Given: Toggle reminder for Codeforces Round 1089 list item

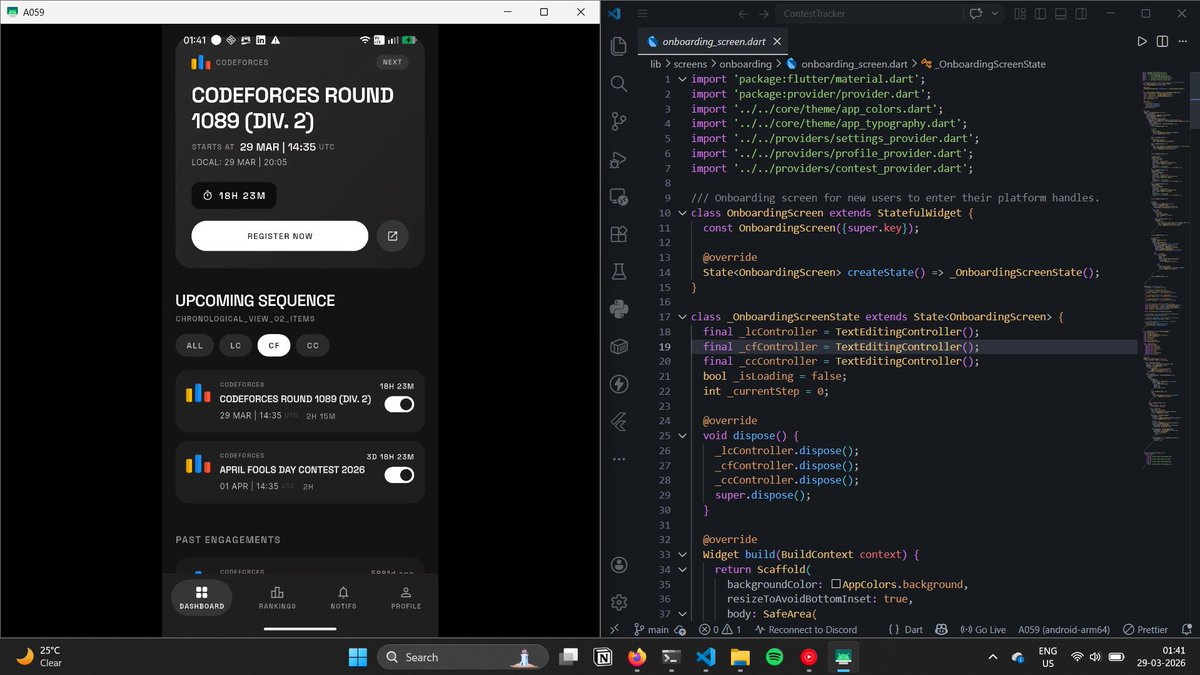Looking at the screenshot, I should (399, 404).
